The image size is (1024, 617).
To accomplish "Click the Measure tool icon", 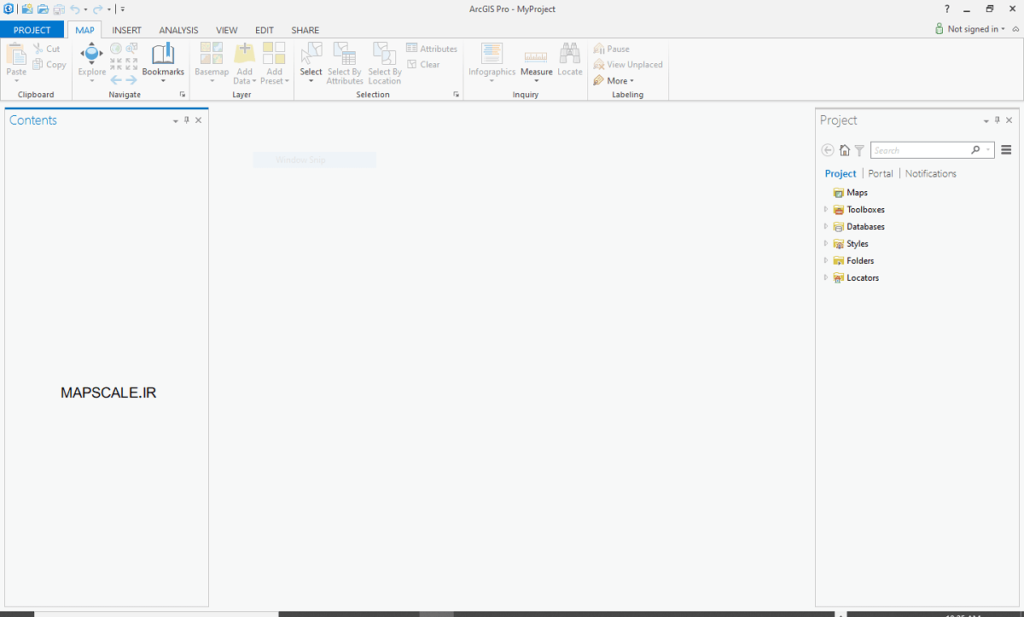I will point(536,58).
